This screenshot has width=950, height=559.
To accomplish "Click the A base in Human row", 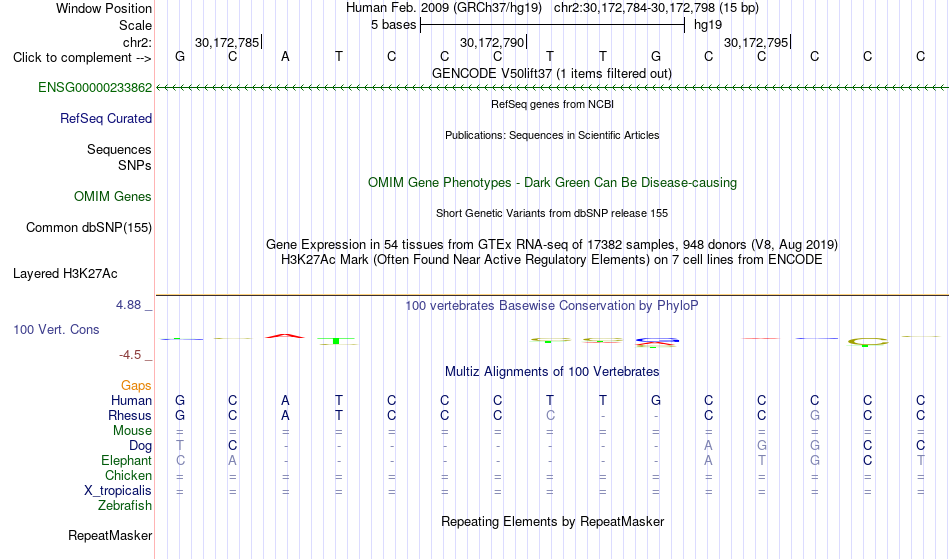I will click(x=285, y=400).
